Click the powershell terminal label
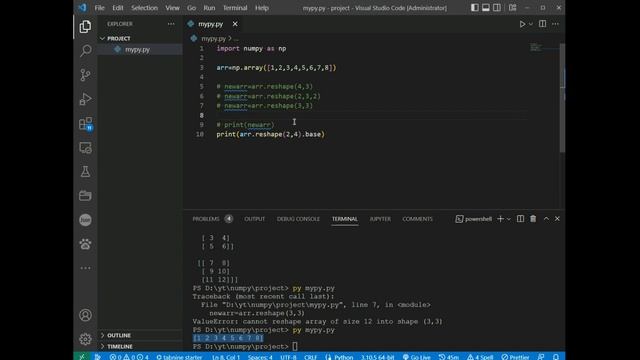 [474, 219]
